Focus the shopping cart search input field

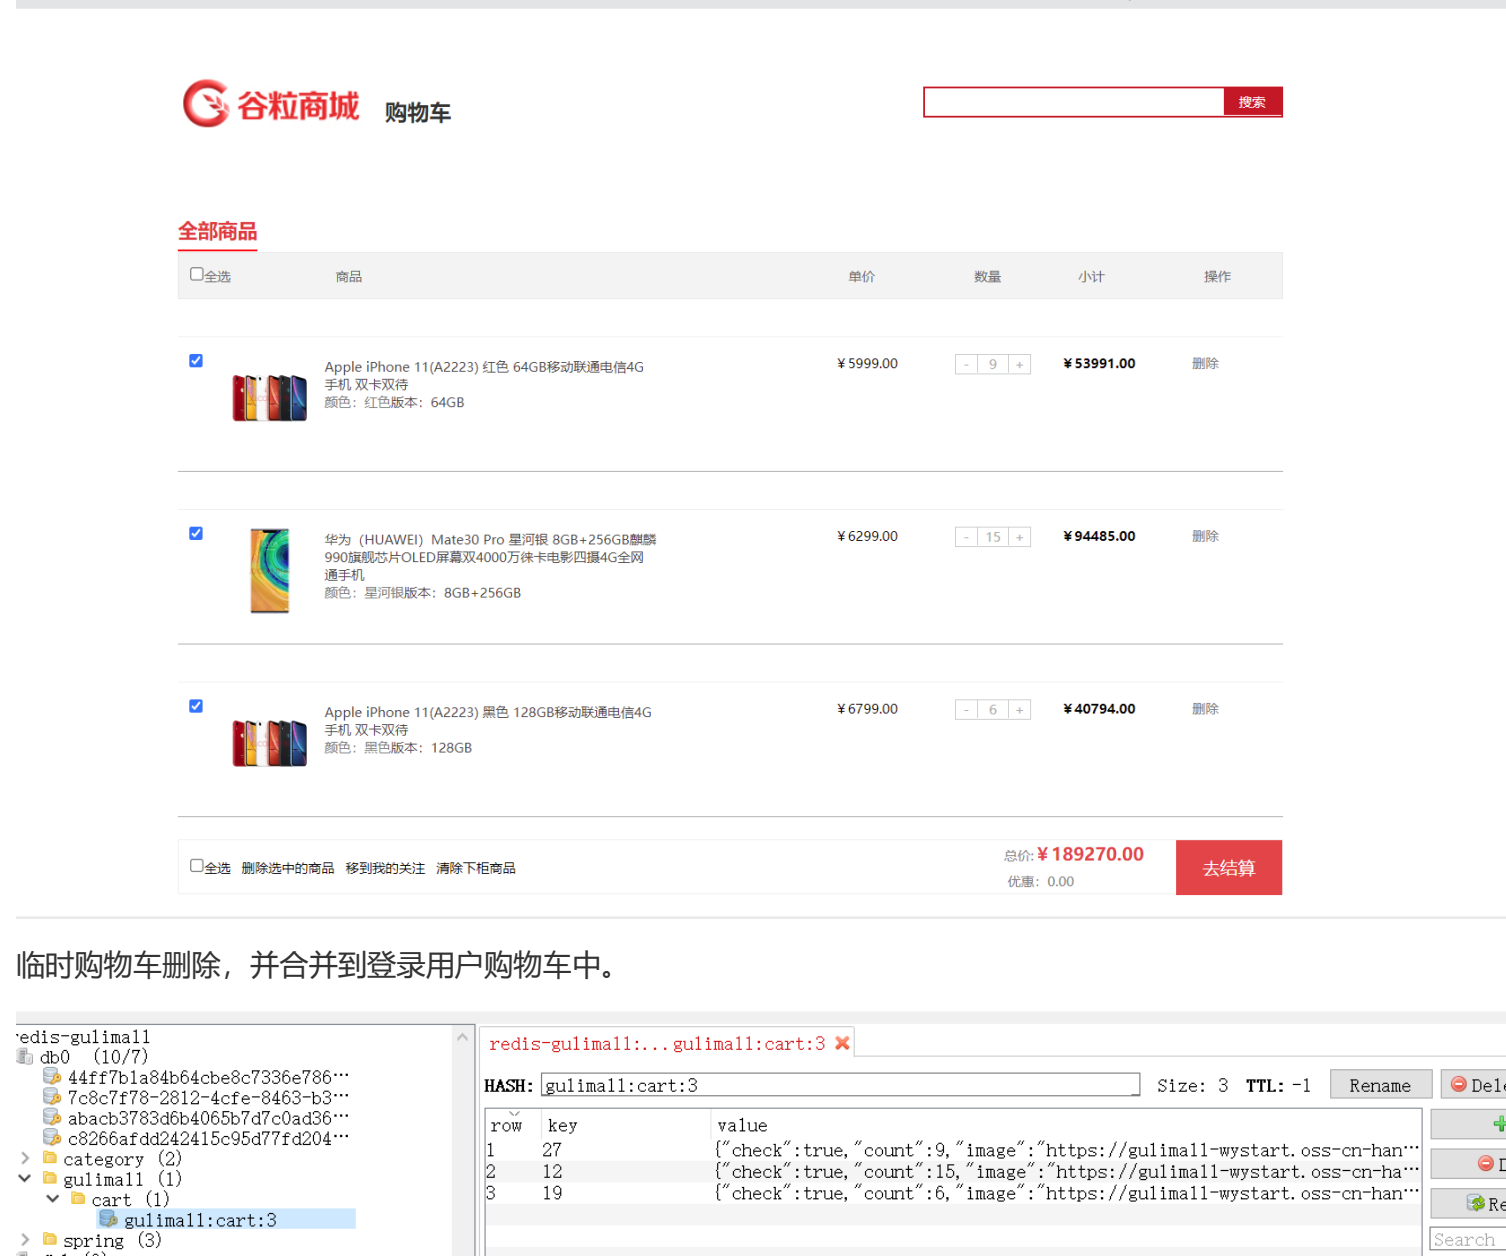tap(1074, 102)
